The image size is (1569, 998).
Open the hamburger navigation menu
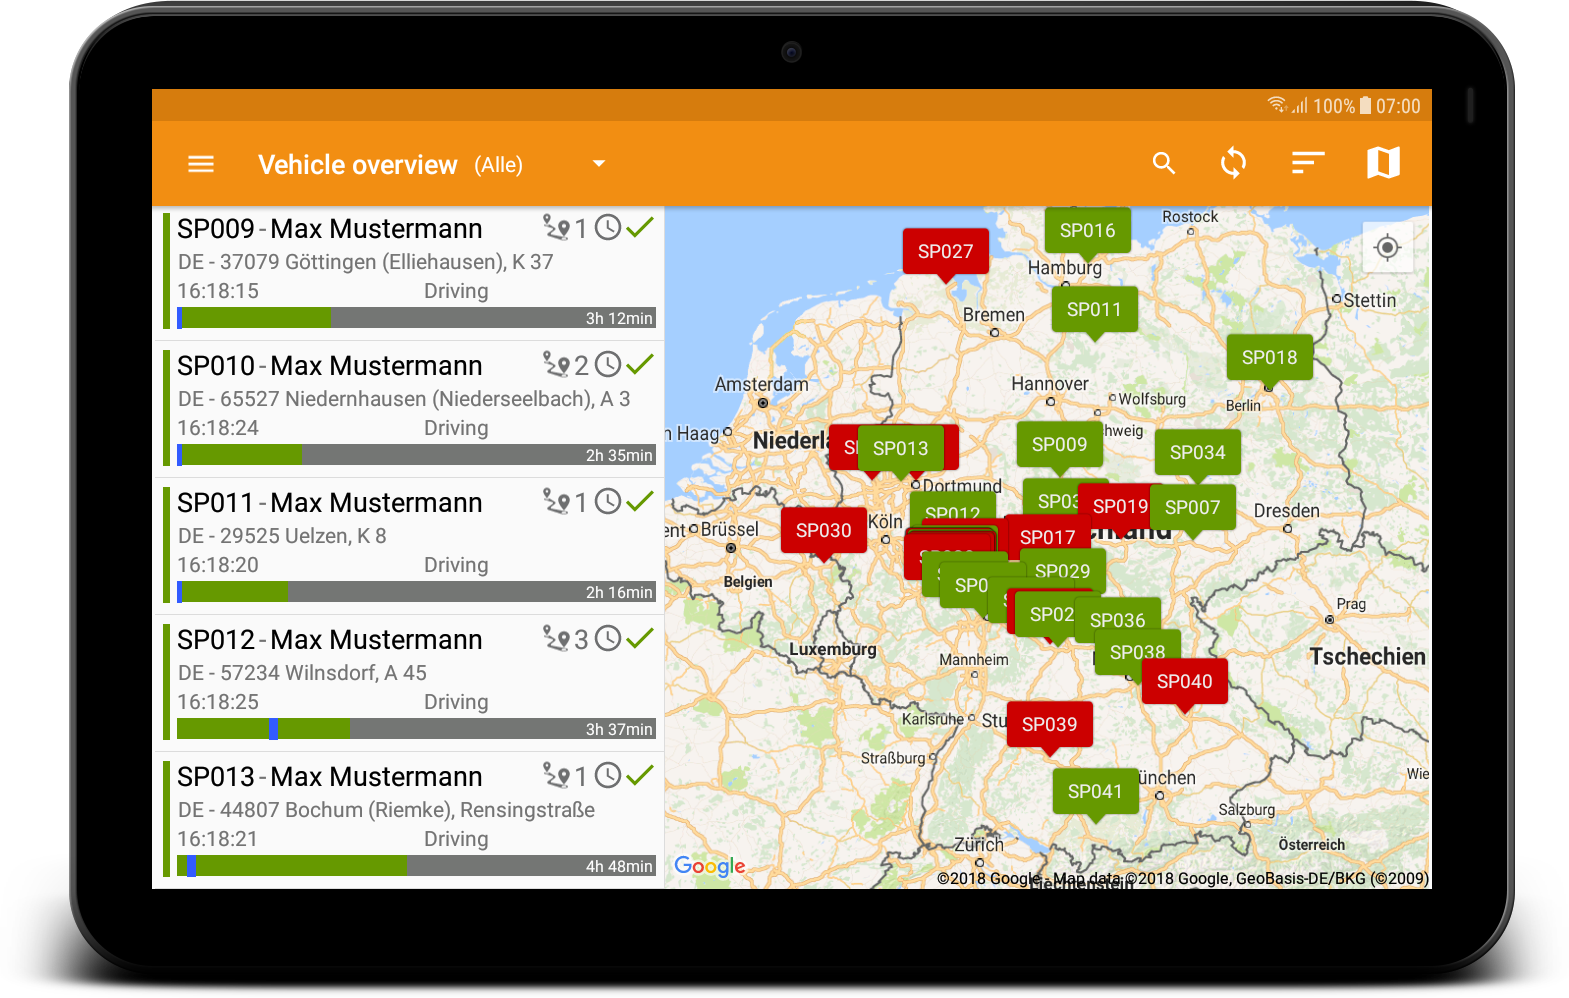coord(201,164)
